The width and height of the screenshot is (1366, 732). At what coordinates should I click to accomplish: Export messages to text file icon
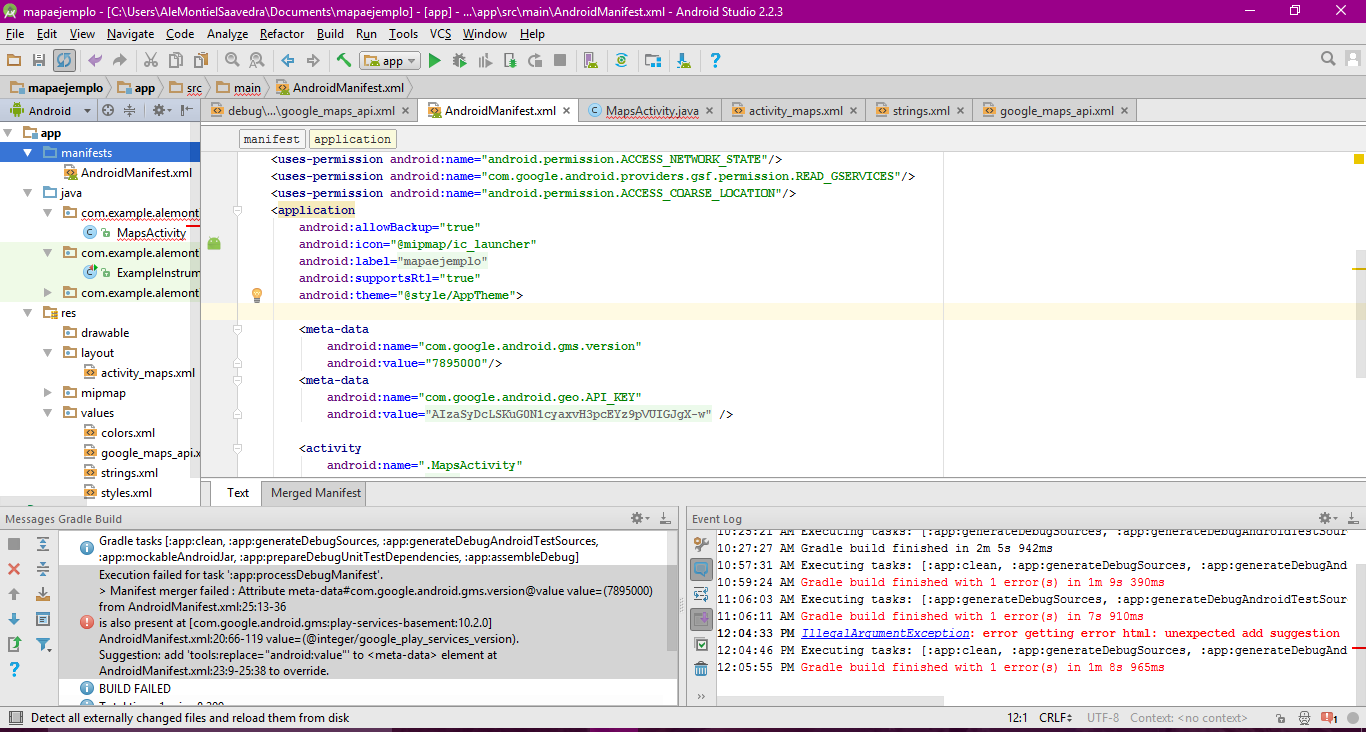[x=14, y=644]
